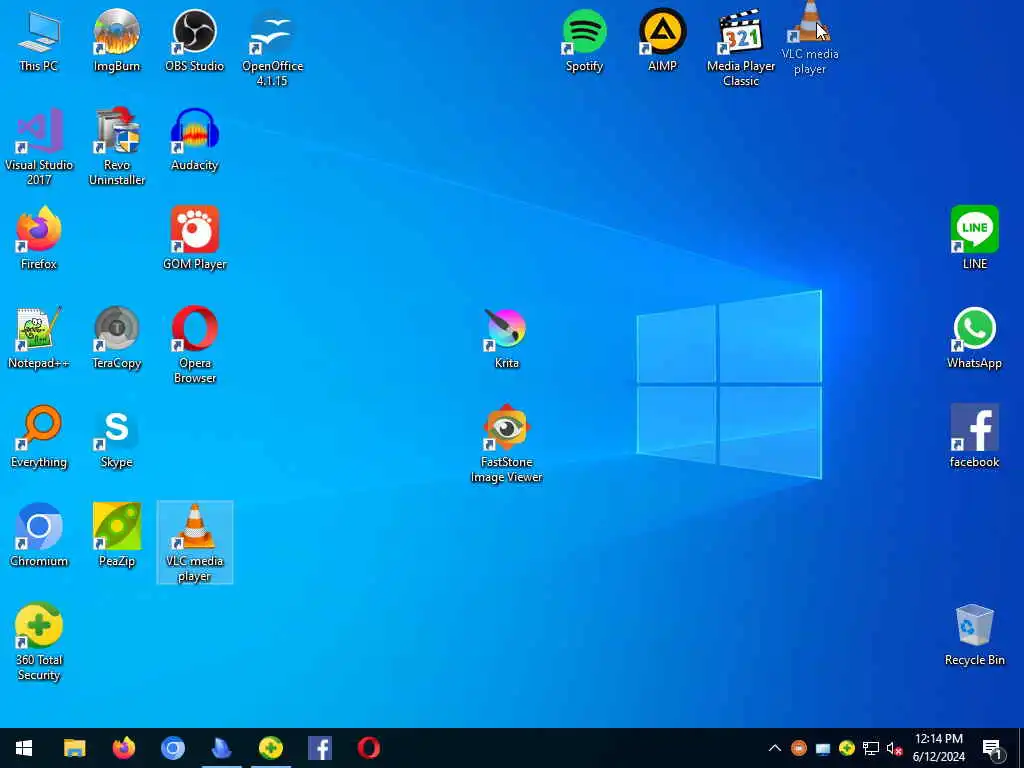The height and width of the screenshot is (768, 1024).
Task: Select the ImgBurn shortcut
Action: (x=116, y=40)
